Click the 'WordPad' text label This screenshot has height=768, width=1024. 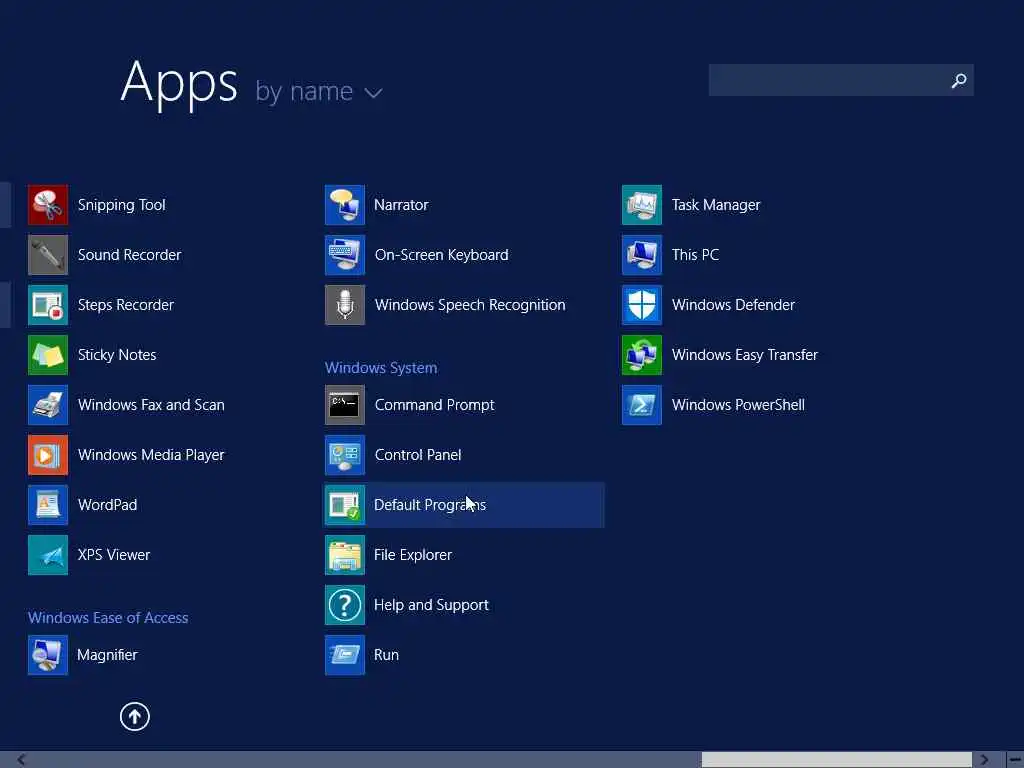coord(107,505)
